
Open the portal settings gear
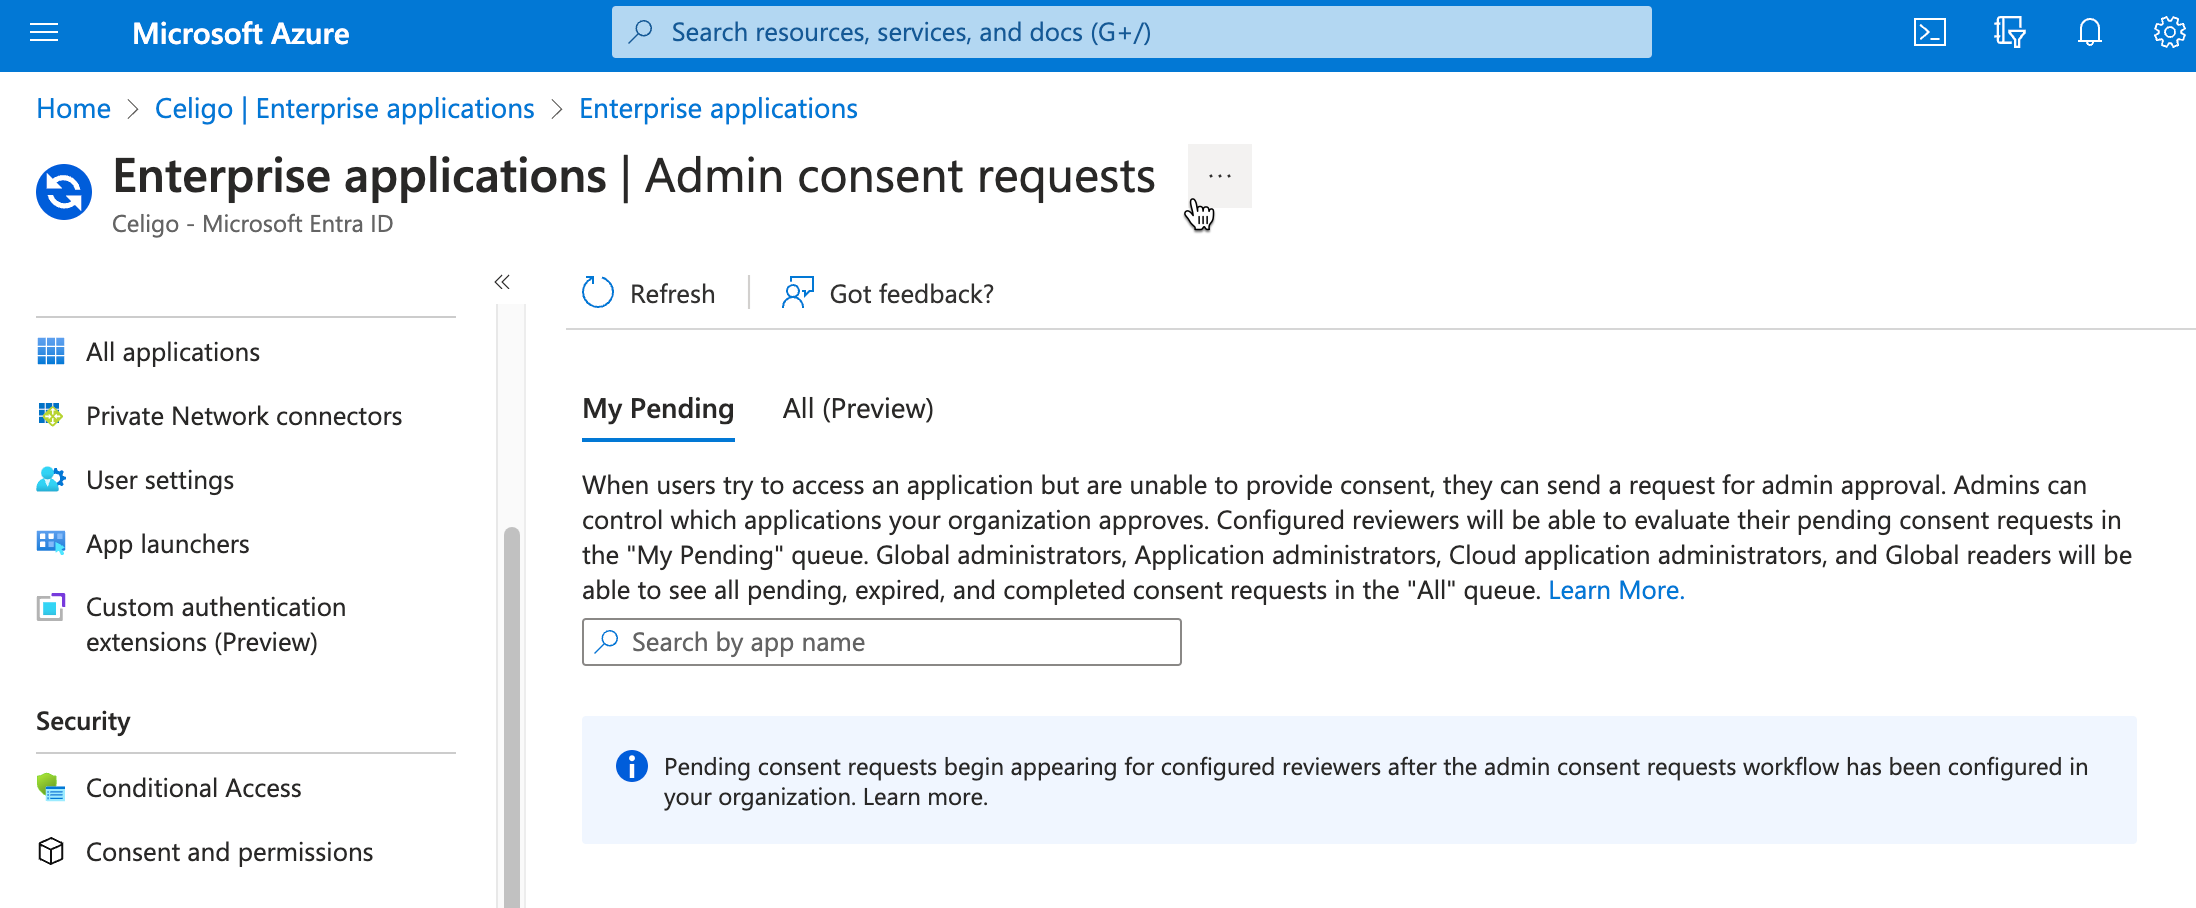[x=2169, y=33]
